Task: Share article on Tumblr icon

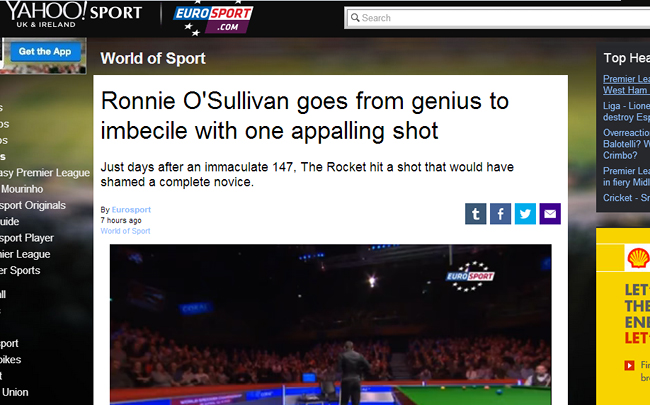Action: pyautogui.click(x=475, y=213)
